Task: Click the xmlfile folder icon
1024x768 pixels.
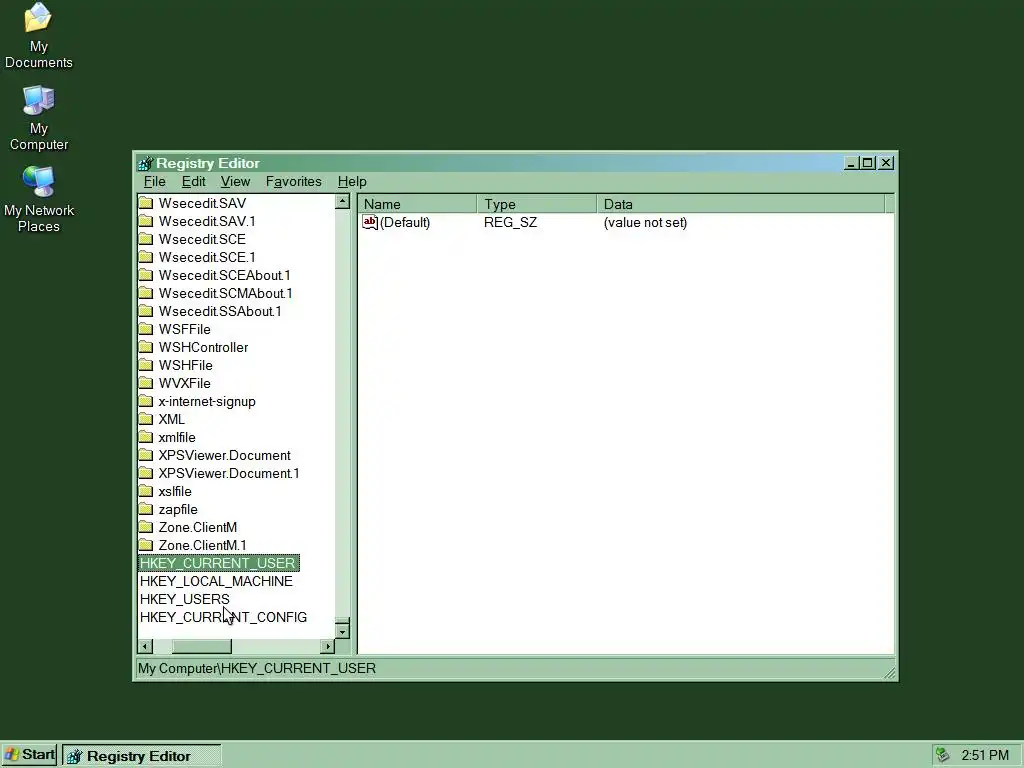Action: coord(146,437)
